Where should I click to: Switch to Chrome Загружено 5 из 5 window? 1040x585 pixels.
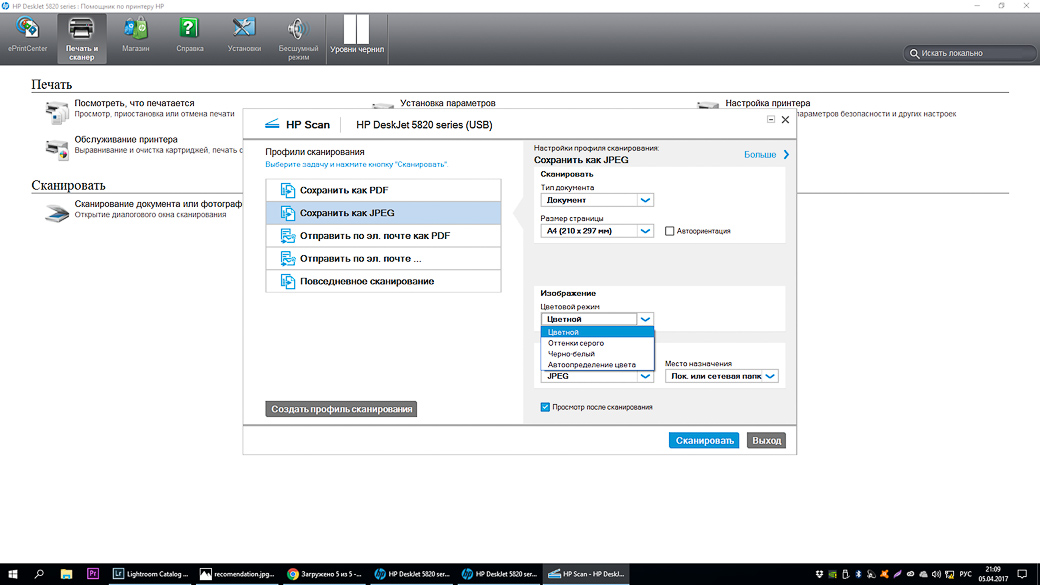click(324, 574)
